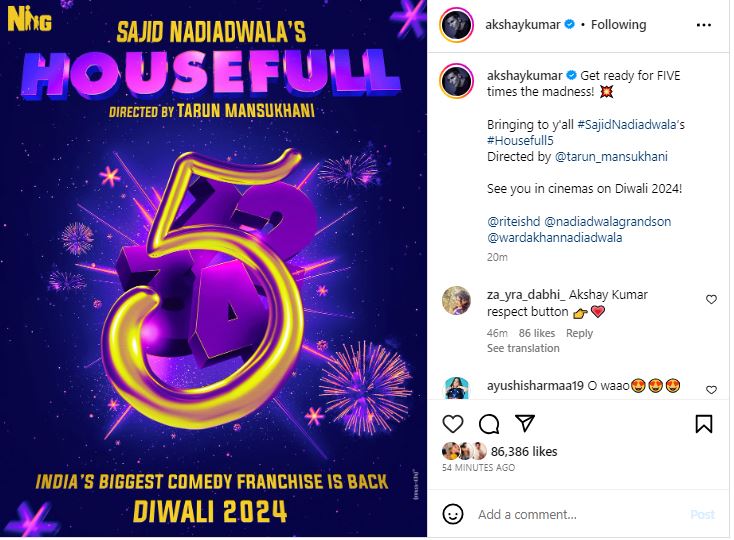Like ayushisharmaa19's comment
The width and height of the screenshot is (734, 540).
[711, 390]
